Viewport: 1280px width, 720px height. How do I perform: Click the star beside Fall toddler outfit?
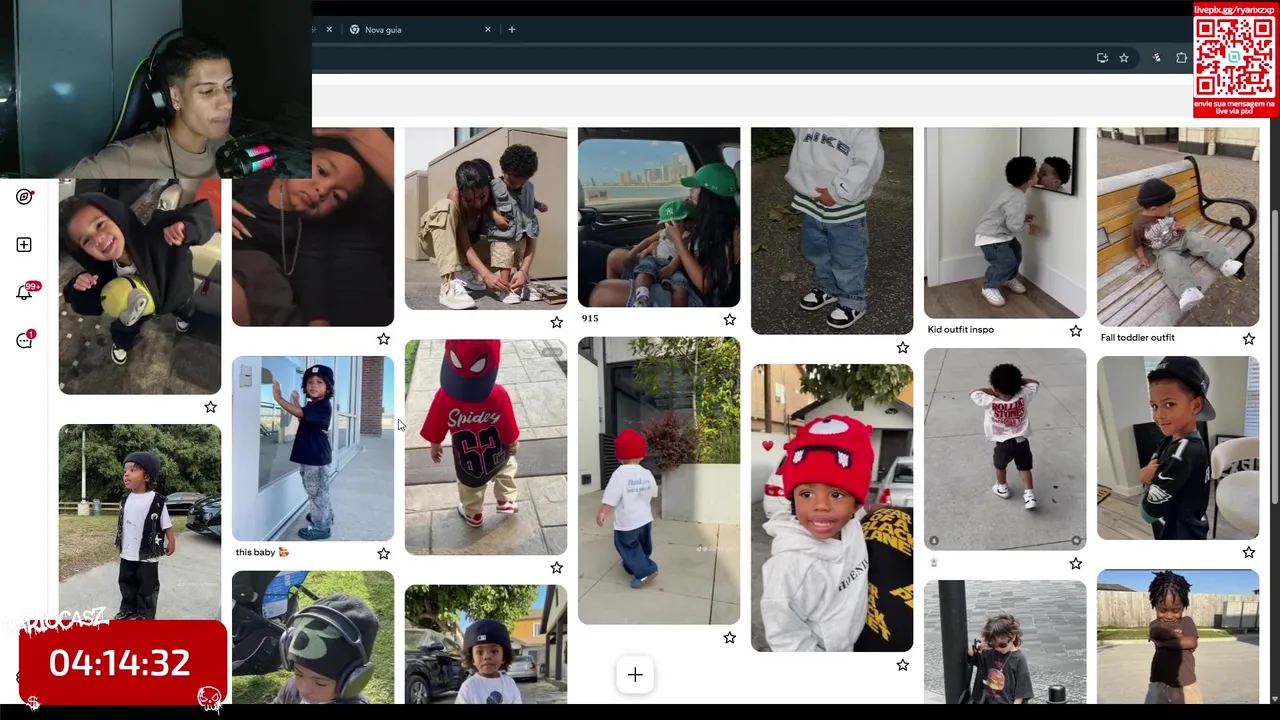[1248, 339]
